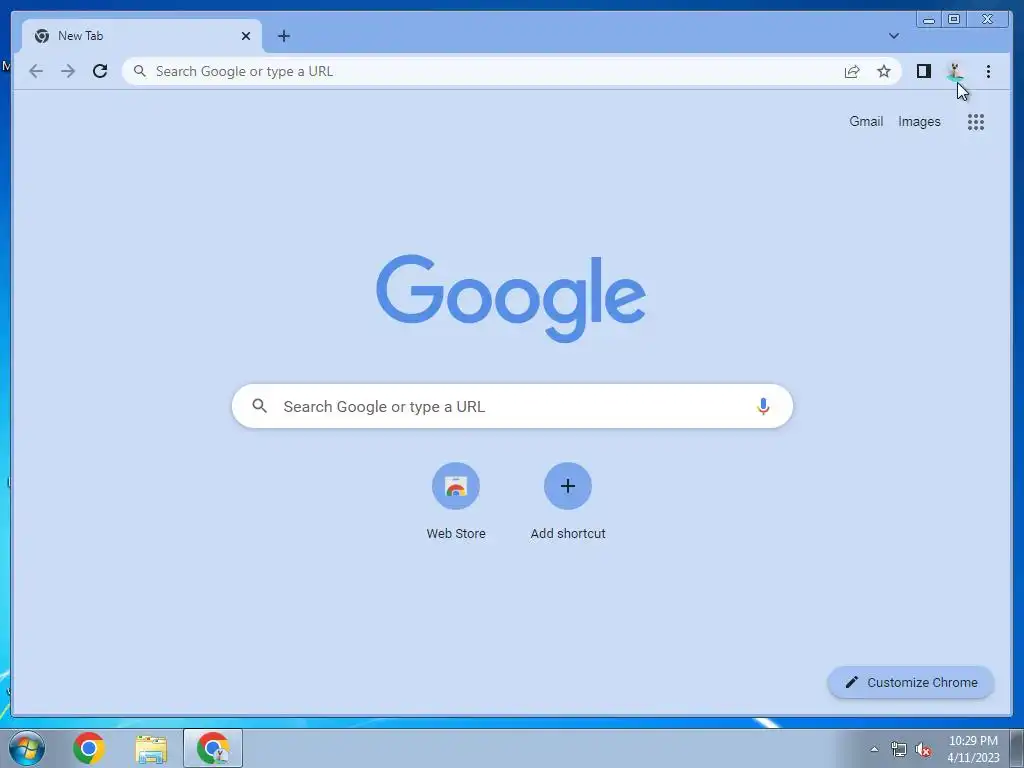Screen dimensions: 1024x768
Task: Select the active Chrome profile taskbar button
Action: pyautogui.click(x=213, y=748)
